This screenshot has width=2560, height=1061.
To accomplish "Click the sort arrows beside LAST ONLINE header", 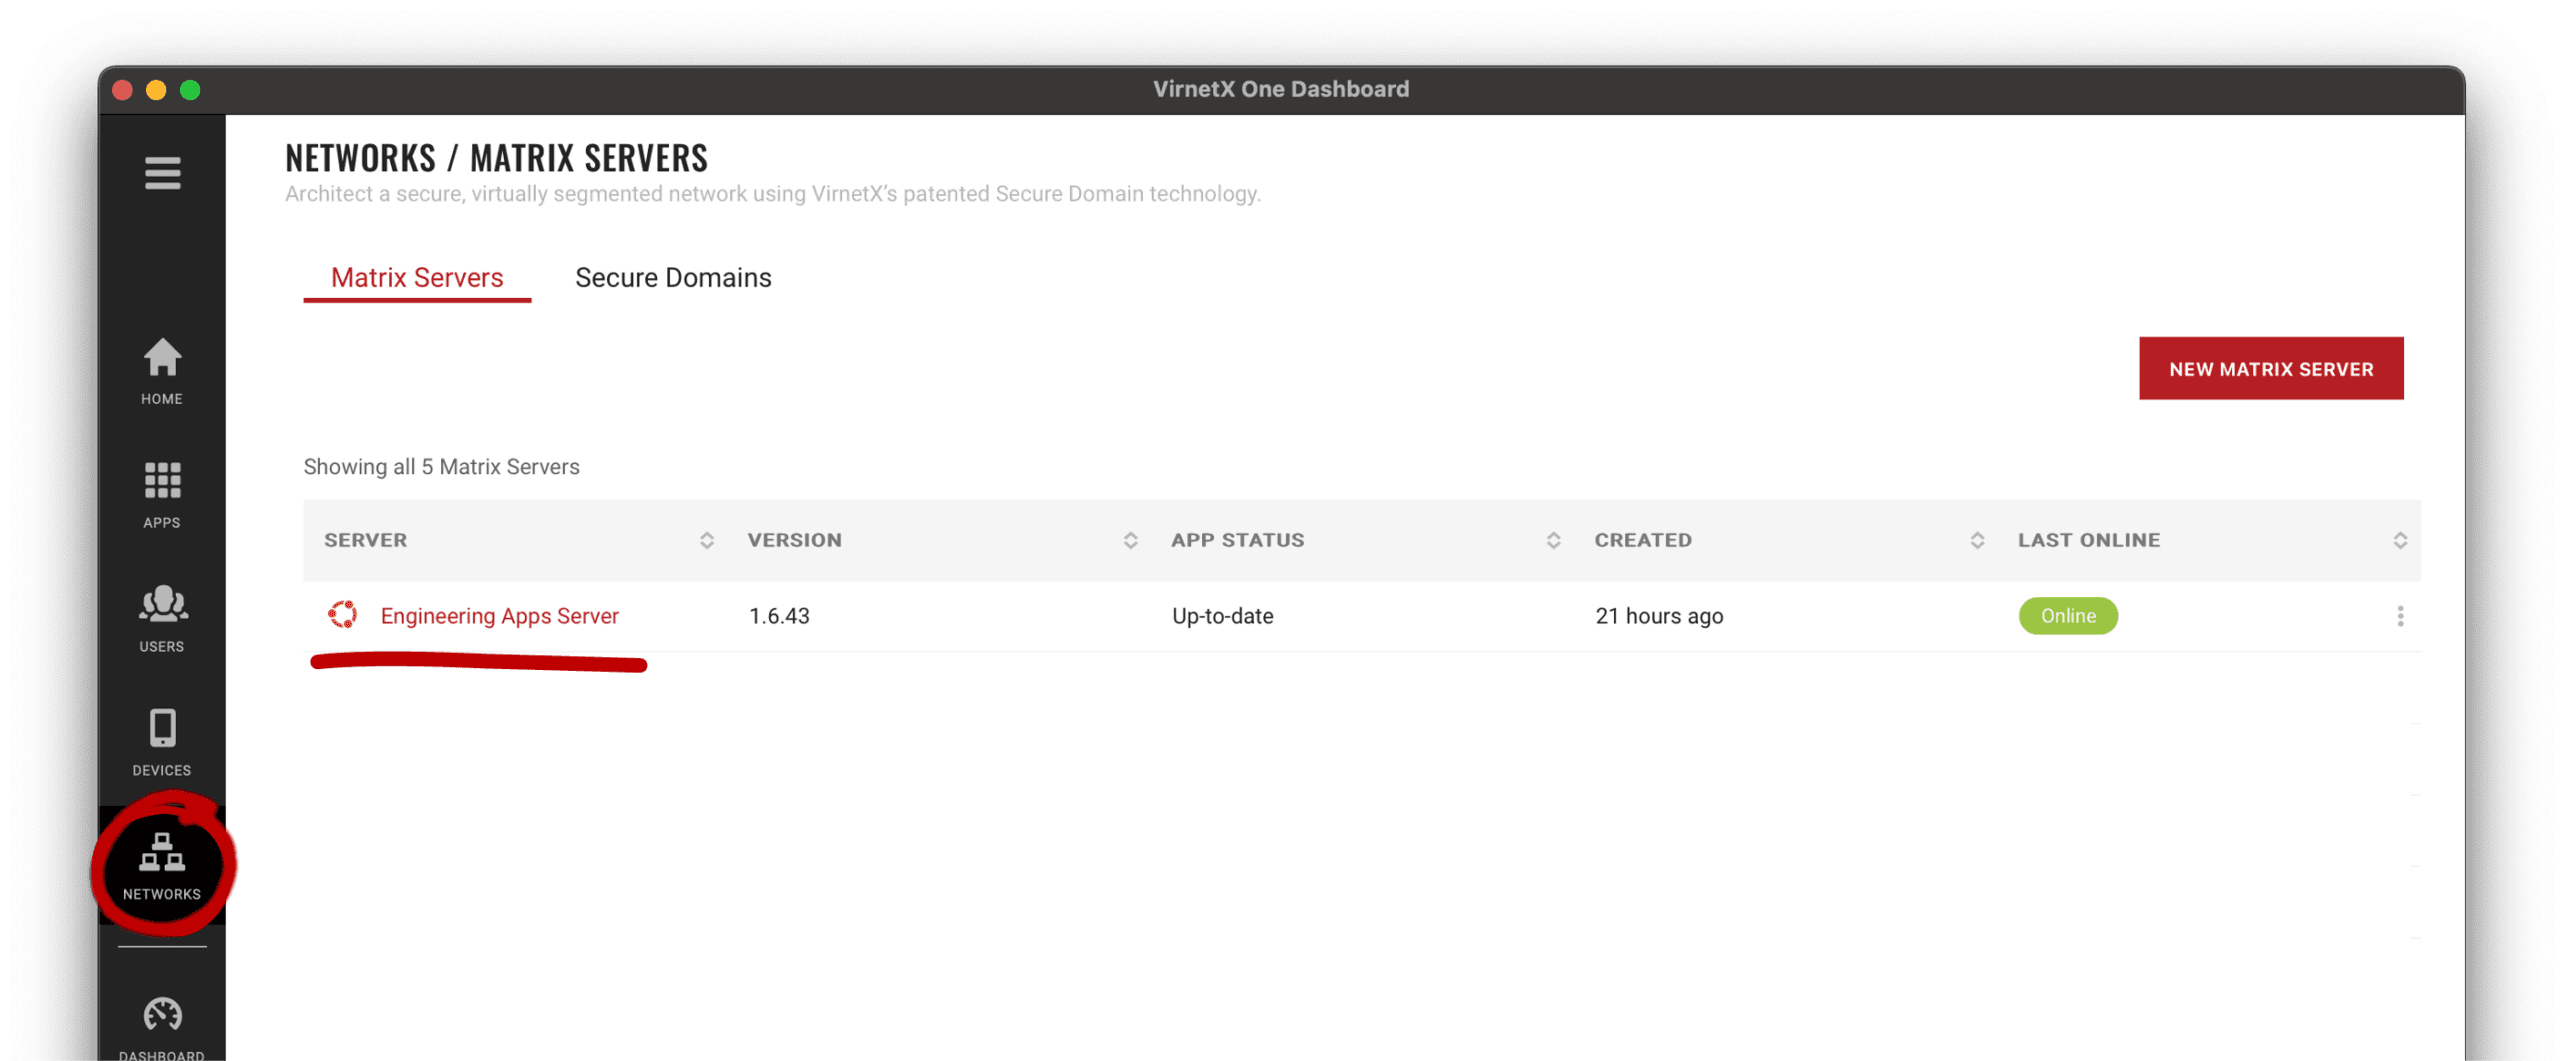I will coord(2401,540).
